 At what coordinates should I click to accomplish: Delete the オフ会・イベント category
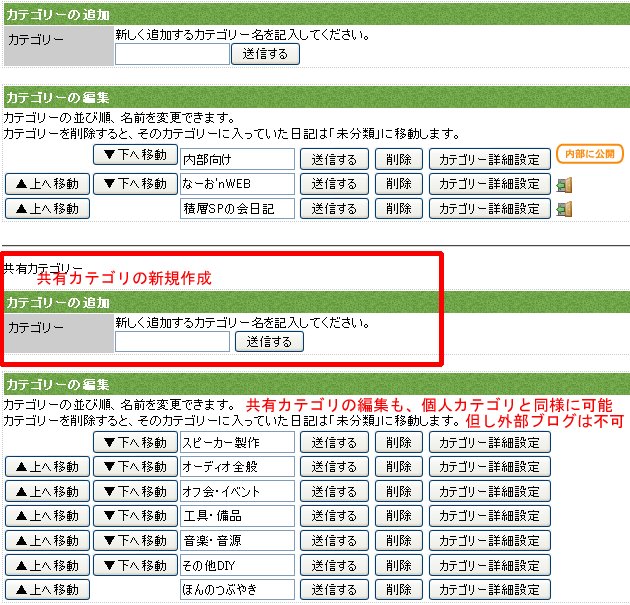(399, 492)
